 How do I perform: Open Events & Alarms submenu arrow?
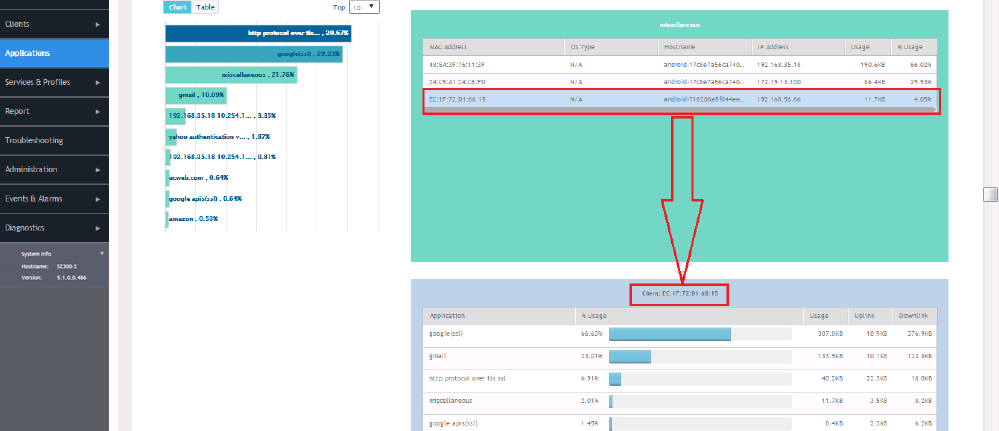coord(98,199)
